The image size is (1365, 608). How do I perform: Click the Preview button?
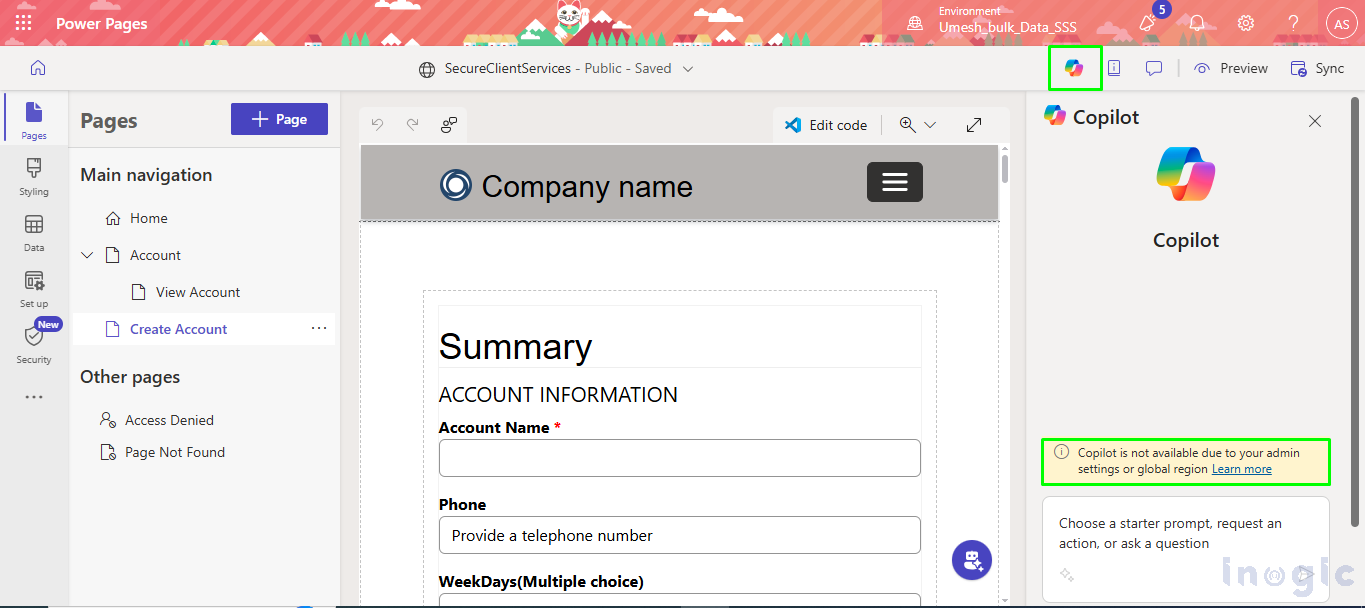[x=1231, y=68]
